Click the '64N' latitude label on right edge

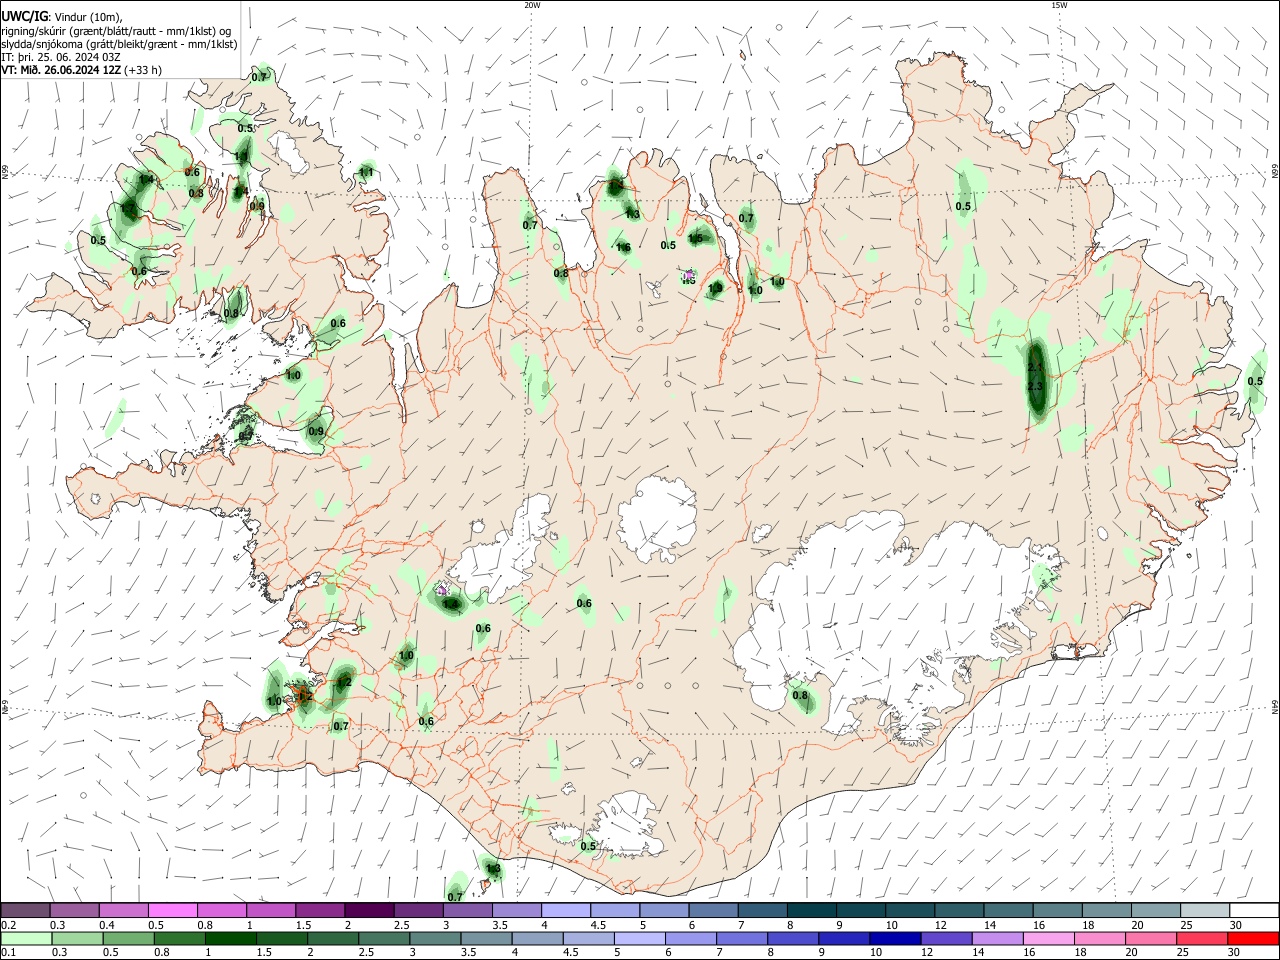[x=1275, y=706]
